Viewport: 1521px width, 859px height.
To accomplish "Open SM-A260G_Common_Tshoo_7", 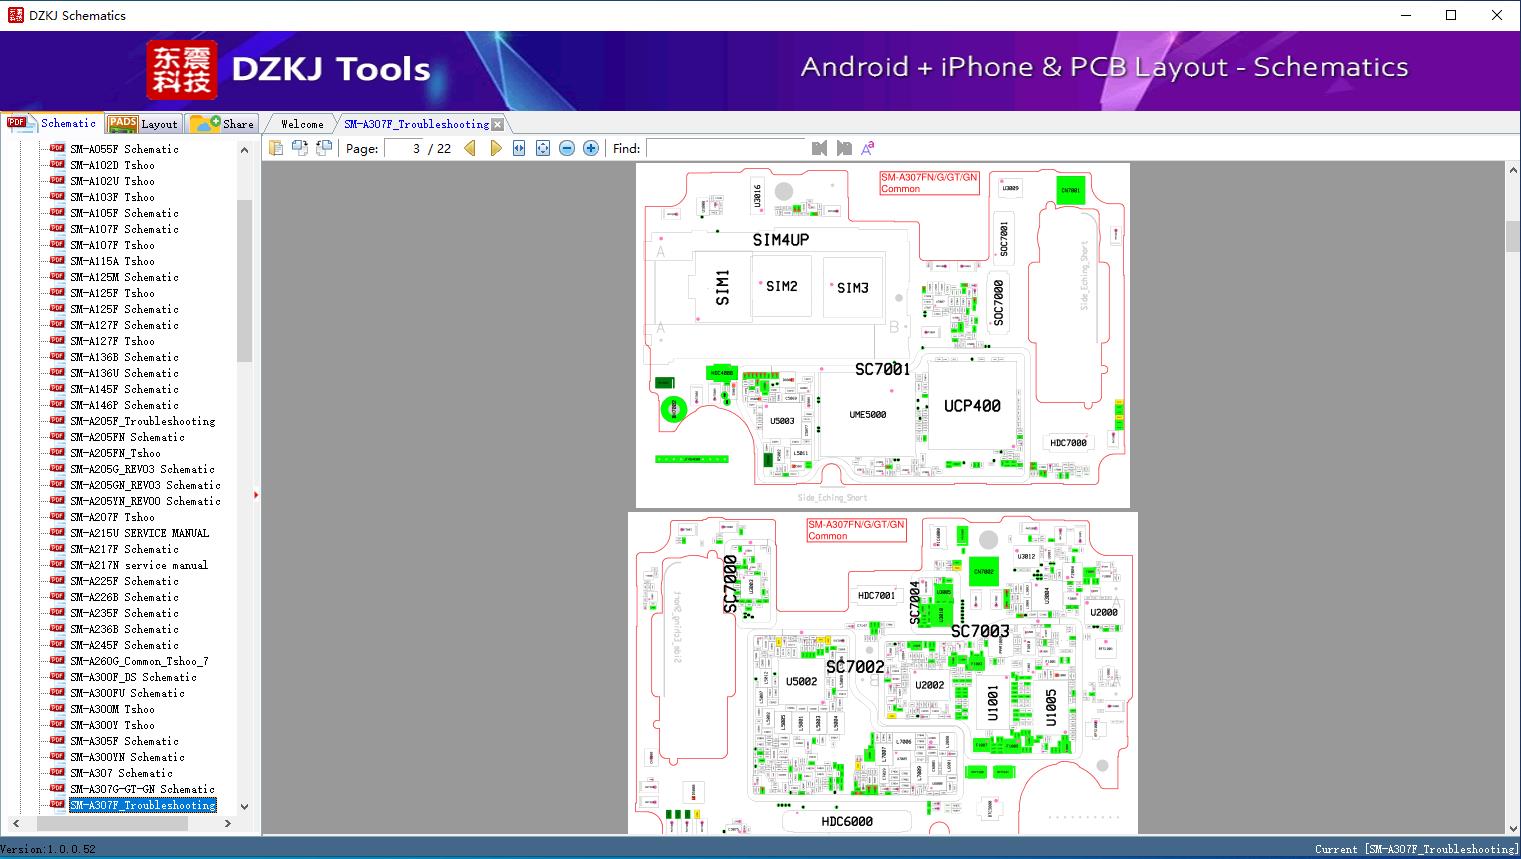I will click(x=139, y=661).
